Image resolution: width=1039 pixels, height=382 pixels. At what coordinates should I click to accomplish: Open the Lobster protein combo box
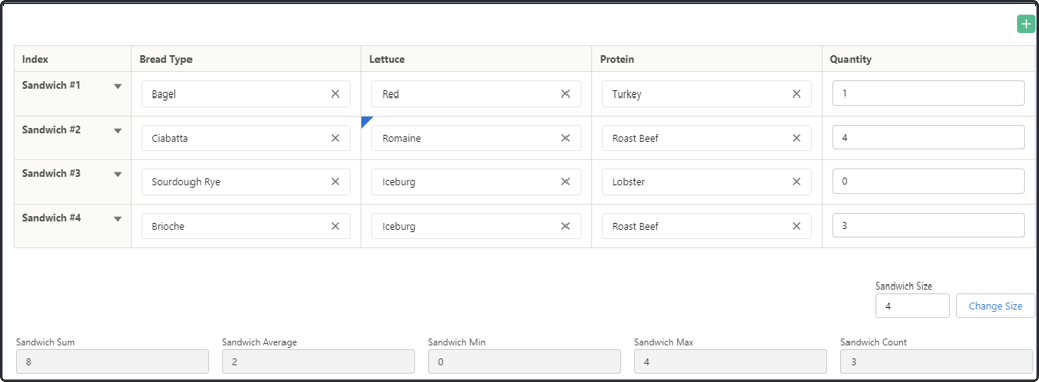tap(707, 182)
